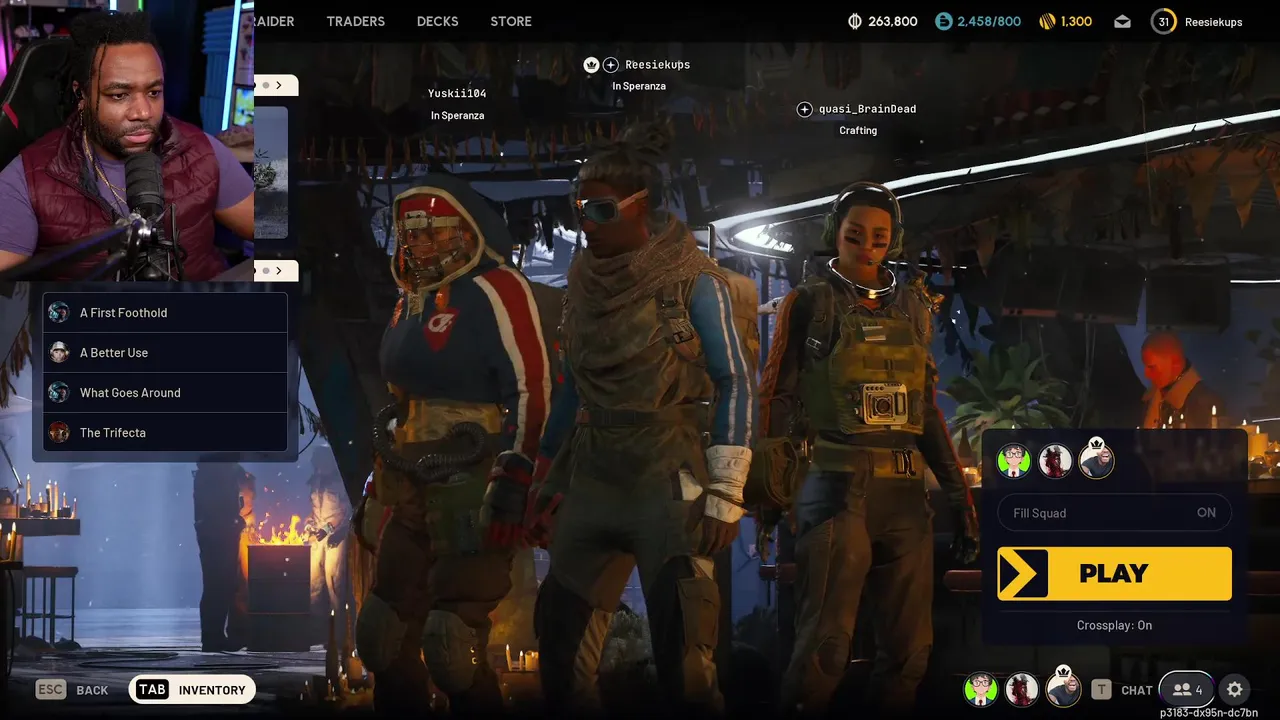The height and width of the screenshot is (720, 1280).
Task: Click the map thumbnail on left panel
Action: coord(271,173)
